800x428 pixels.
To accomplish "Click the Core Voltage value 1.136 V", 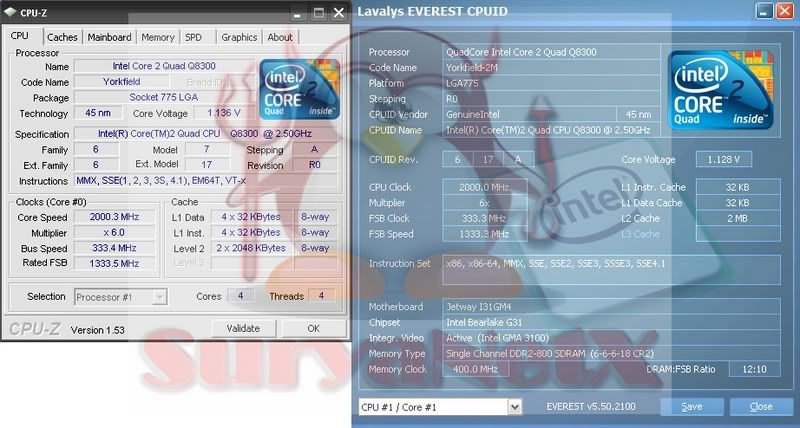I will point(224,113).
